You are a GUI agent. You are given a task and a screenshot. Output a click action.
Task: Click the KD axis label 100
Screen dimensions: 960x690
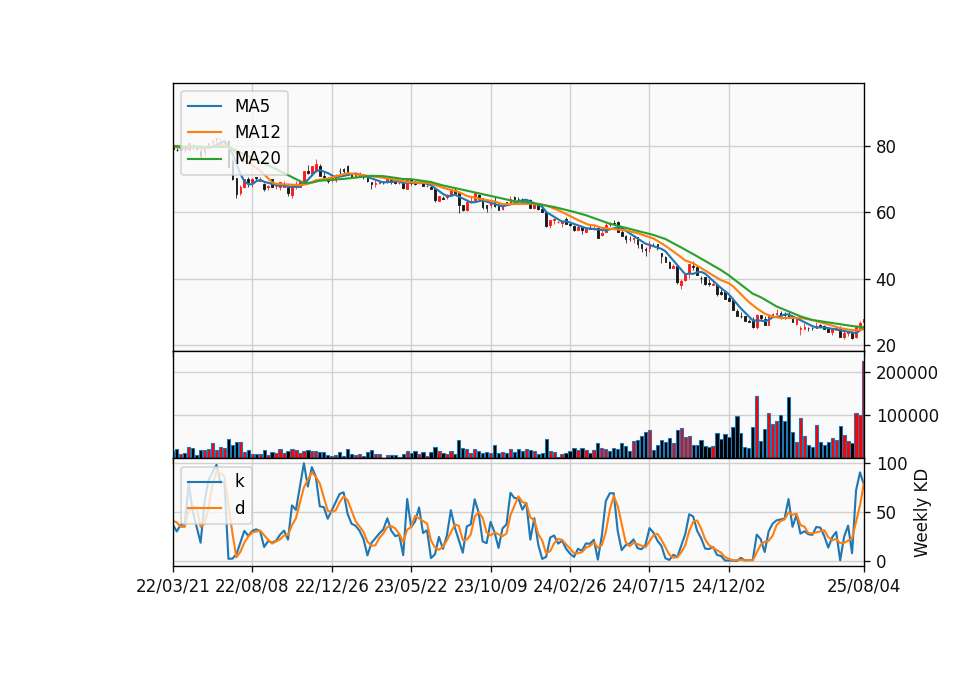(891, 464)
